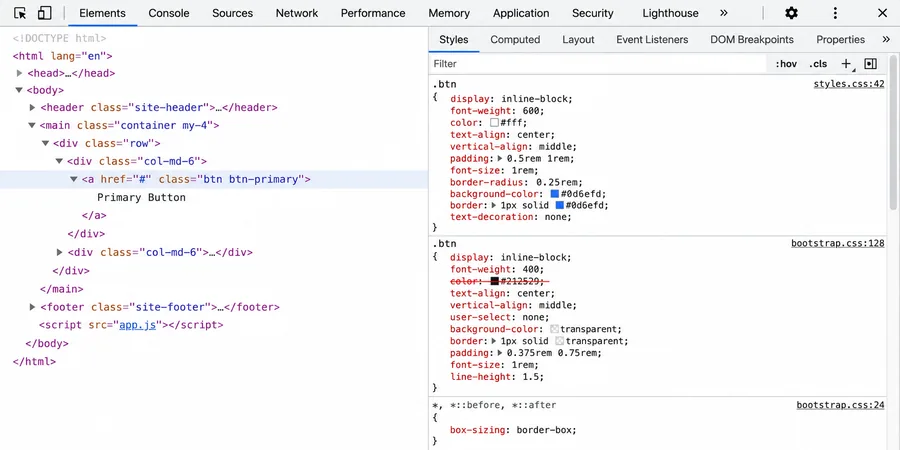Click the box-sizing border-box value
Image resolution: width=900 pixels, height=450 pixels.
click(x=544, y=430)
